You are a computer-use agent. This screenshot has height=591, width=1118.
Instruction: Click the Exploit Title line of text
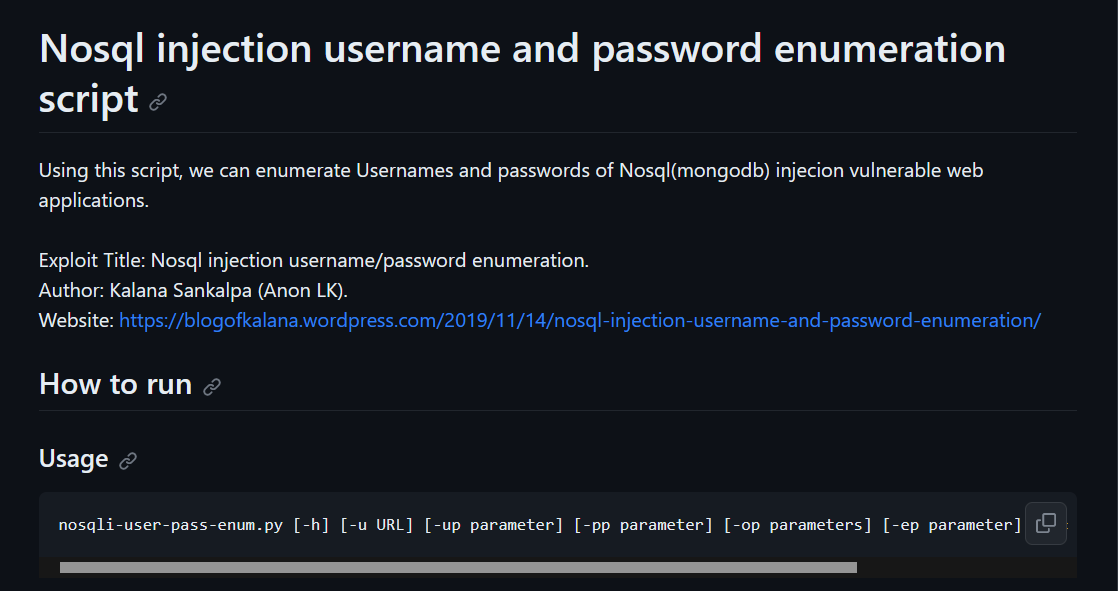314,260
